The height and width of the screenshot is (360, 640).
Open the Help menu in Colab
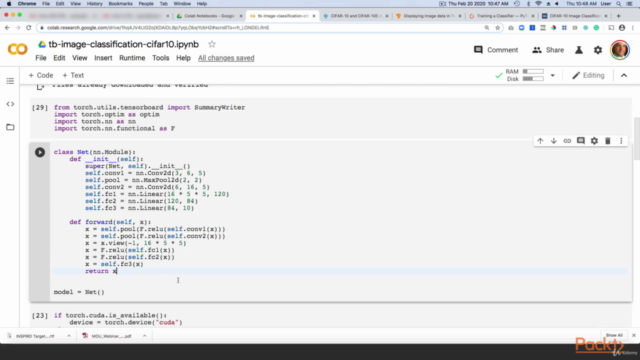183,58
